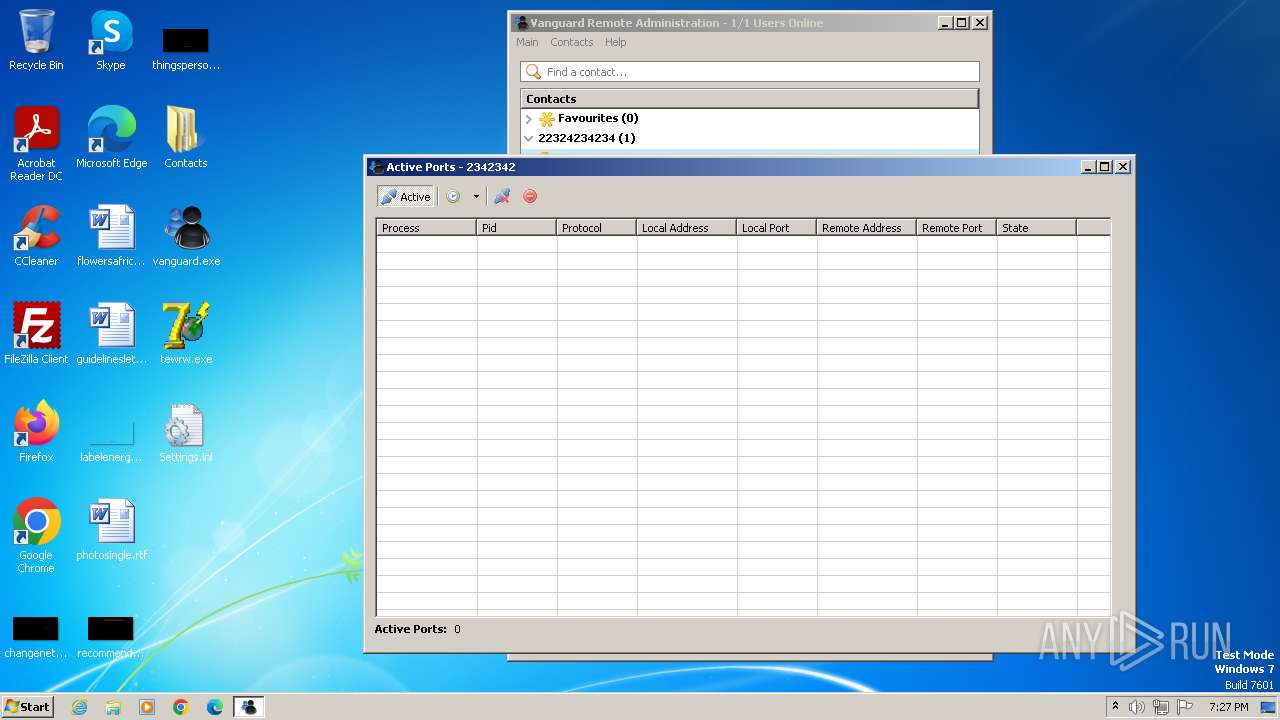Sort by the Remote Address column header

coord(866,228)
